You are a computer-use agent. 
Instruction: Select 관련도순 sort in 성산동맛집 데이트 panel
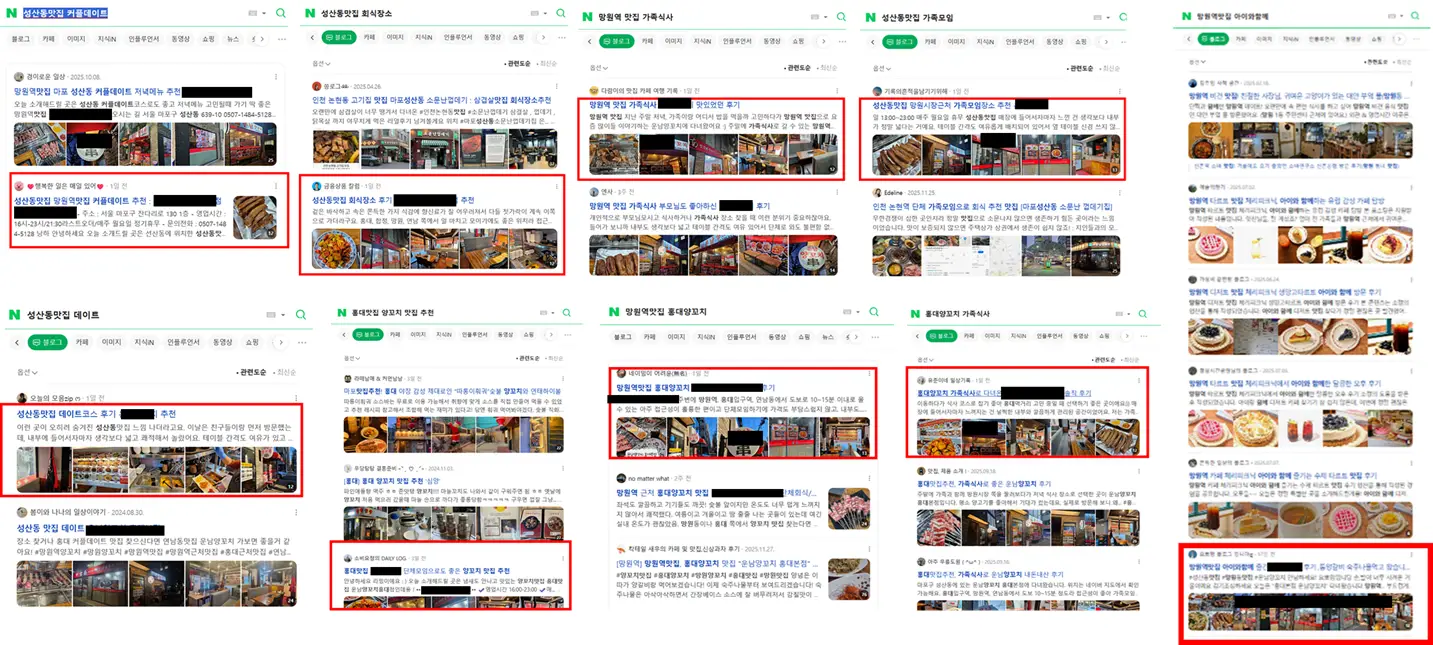(252, 372)
